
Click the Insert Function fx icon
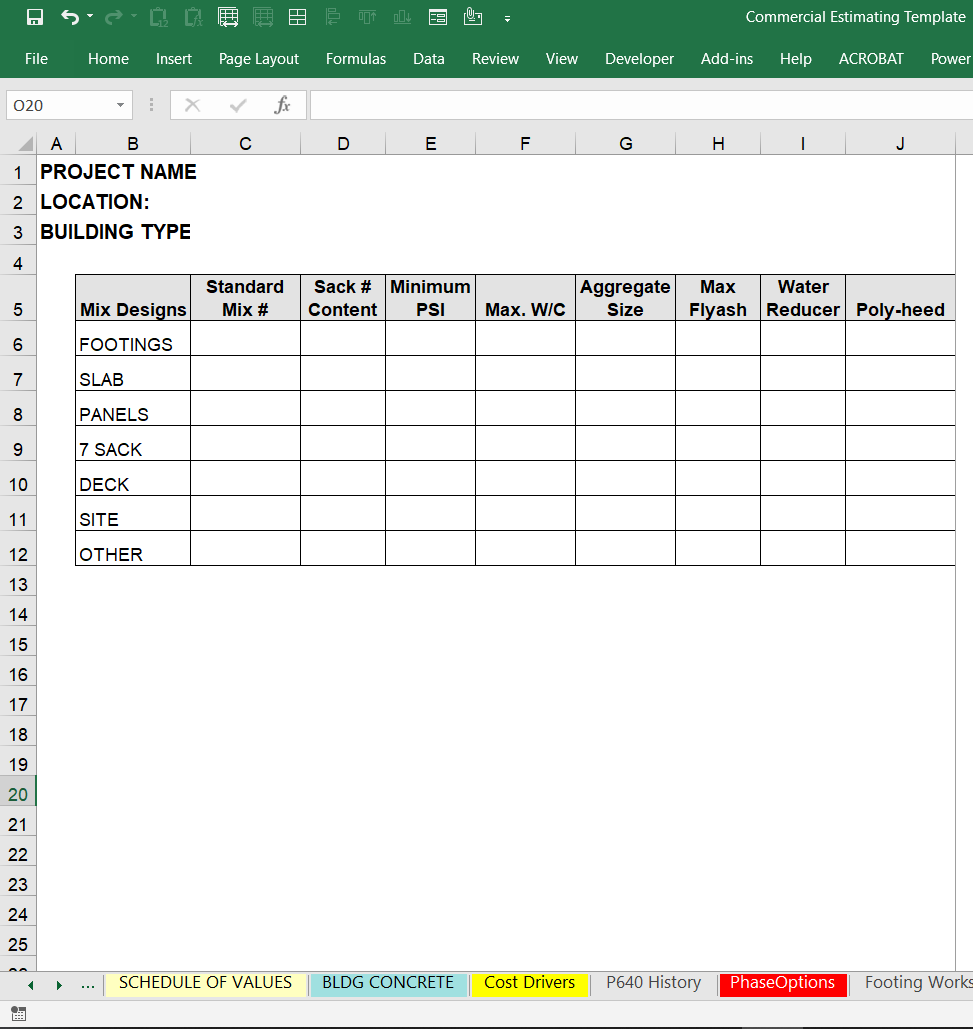pyautogui.click(x=282, y=105)
